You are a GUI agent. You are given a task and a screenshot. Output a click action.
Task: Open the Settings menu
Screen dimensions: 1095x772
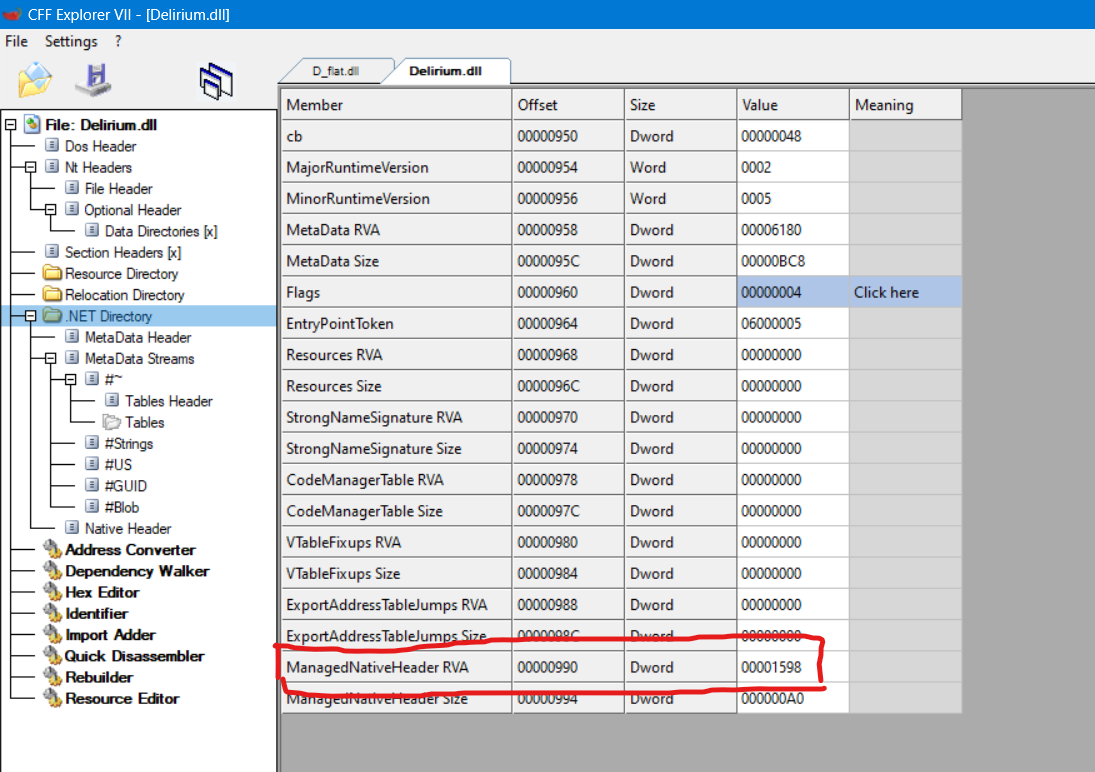71,41
